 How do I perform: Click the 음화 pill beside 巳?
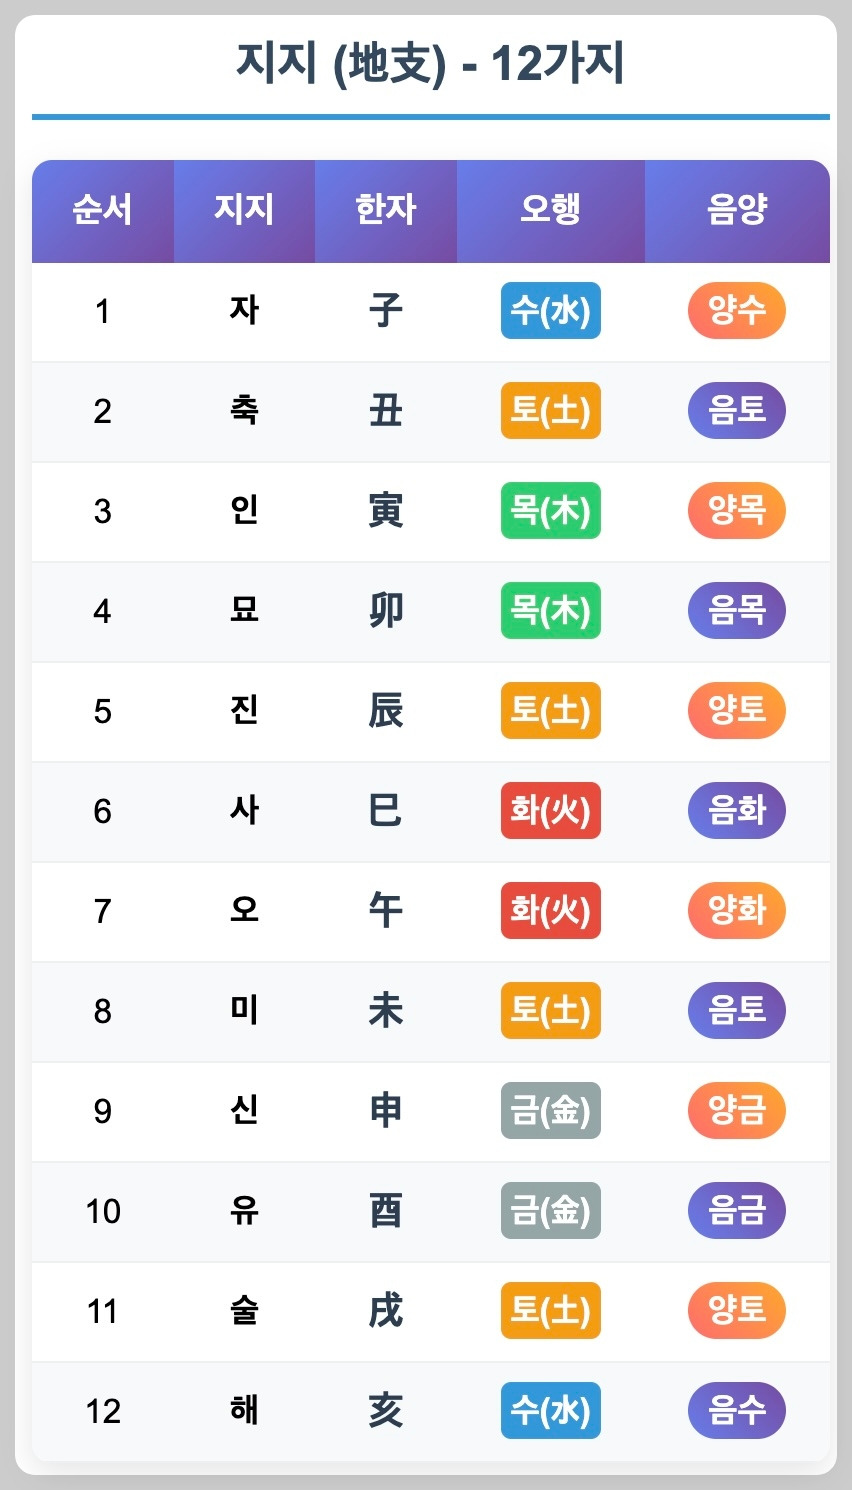click(737, 811)
